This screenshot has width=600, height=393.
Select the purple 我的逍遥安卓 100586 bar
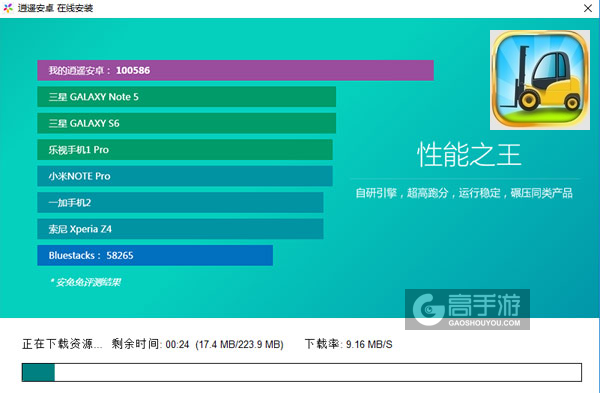tap(235, 70)
